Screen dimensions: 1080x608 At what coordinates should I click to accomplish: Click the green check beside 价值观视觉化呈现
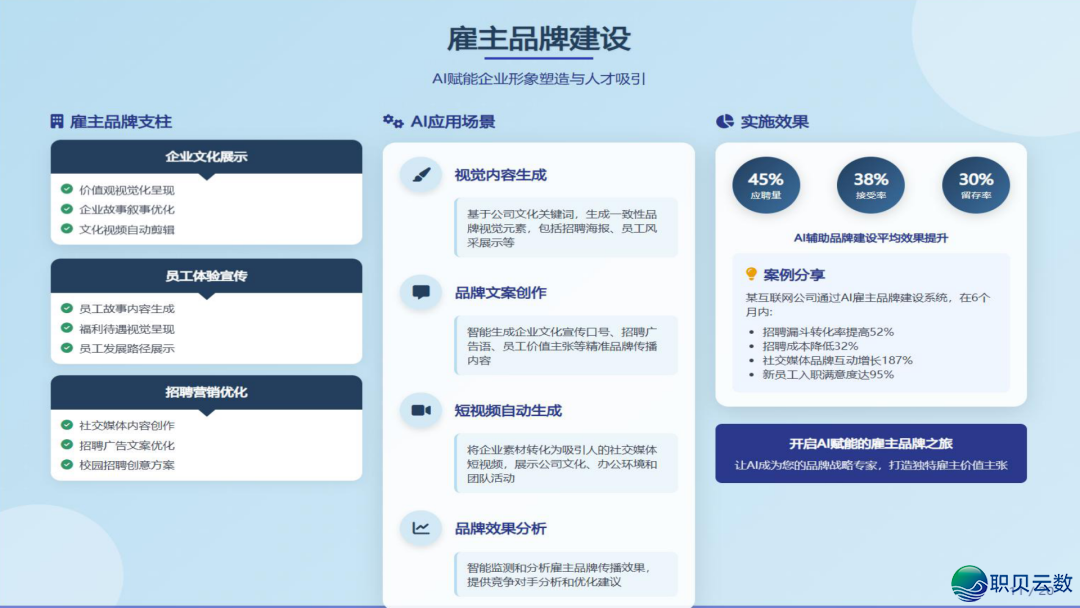[x=67, y=189]
